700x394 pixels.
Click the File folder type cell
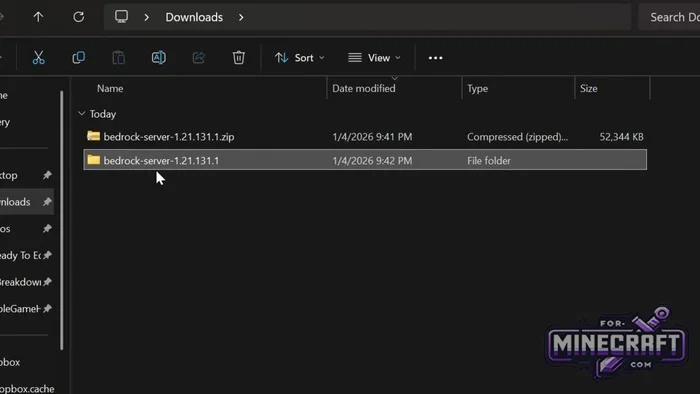(489, 161)
